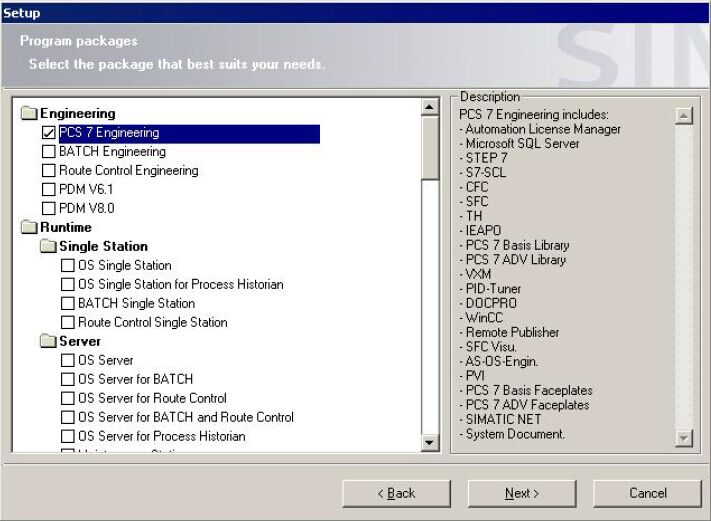Image resolution: width=711 pixels, height=521 pixels.
Task: Select the OS Server row text
Action: (x=106, y=360)
